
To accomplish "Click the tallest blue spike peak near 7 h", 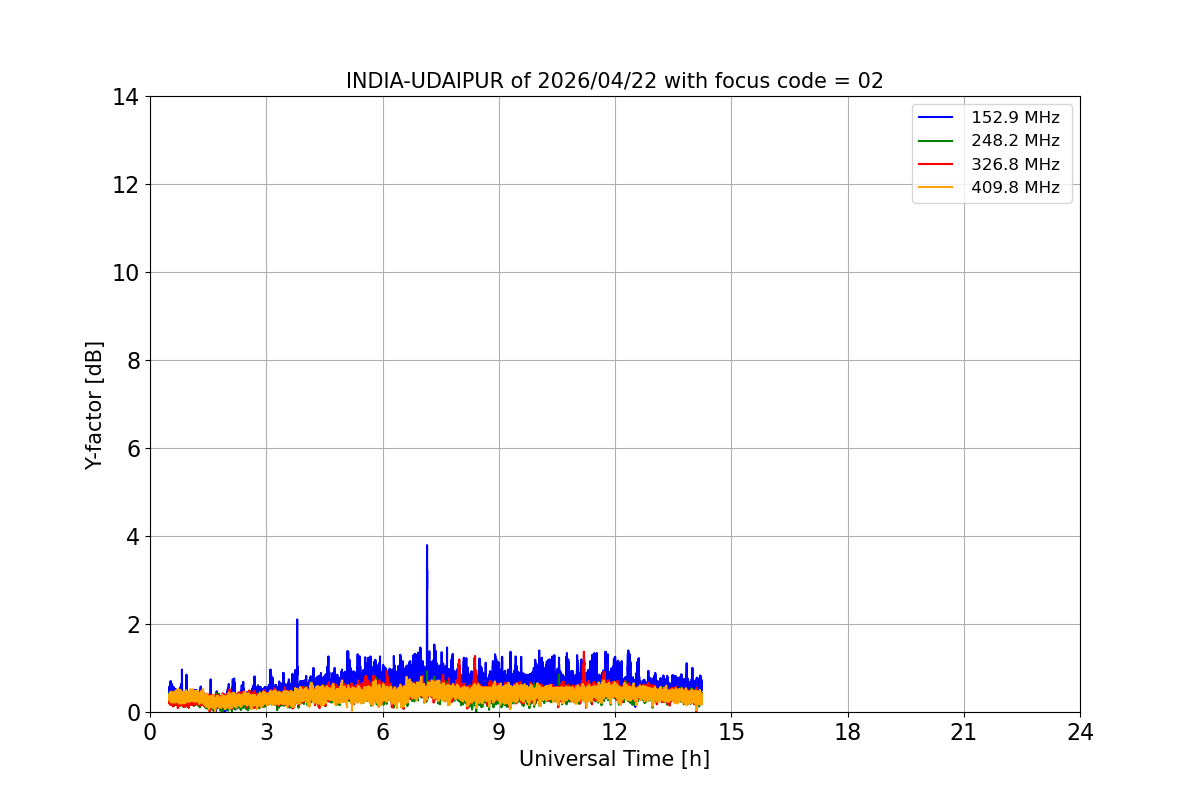I will [427, 547].
